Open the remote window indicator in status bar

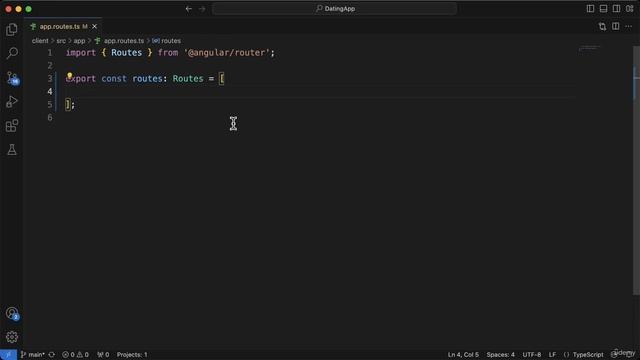point(8,355)
